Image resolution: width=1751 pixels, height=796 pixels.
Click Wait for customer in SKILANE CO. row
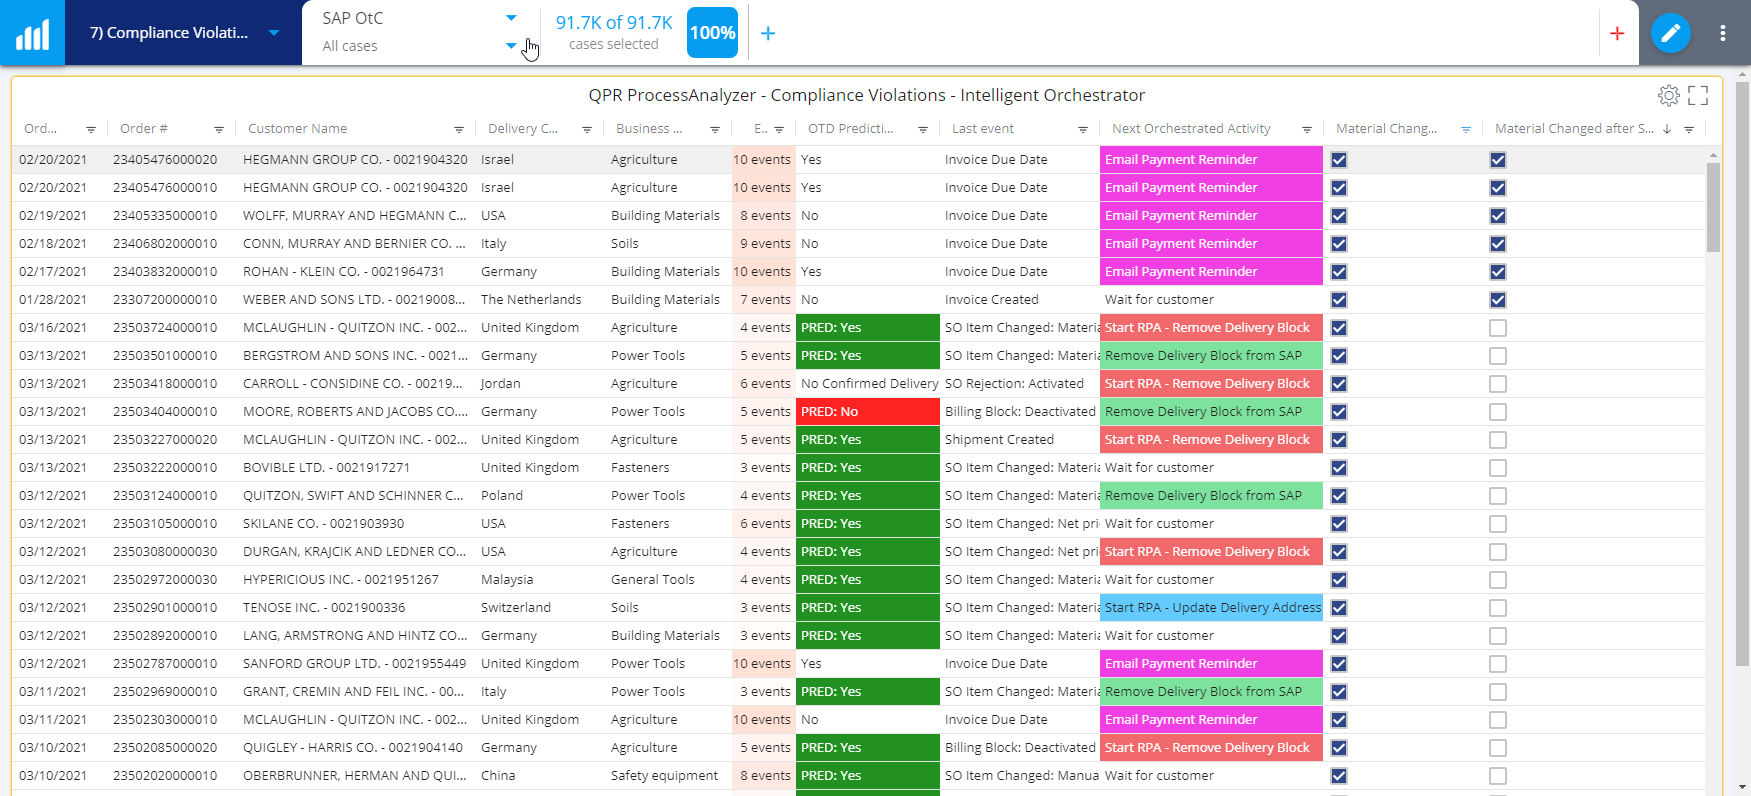pos(1159,524)
